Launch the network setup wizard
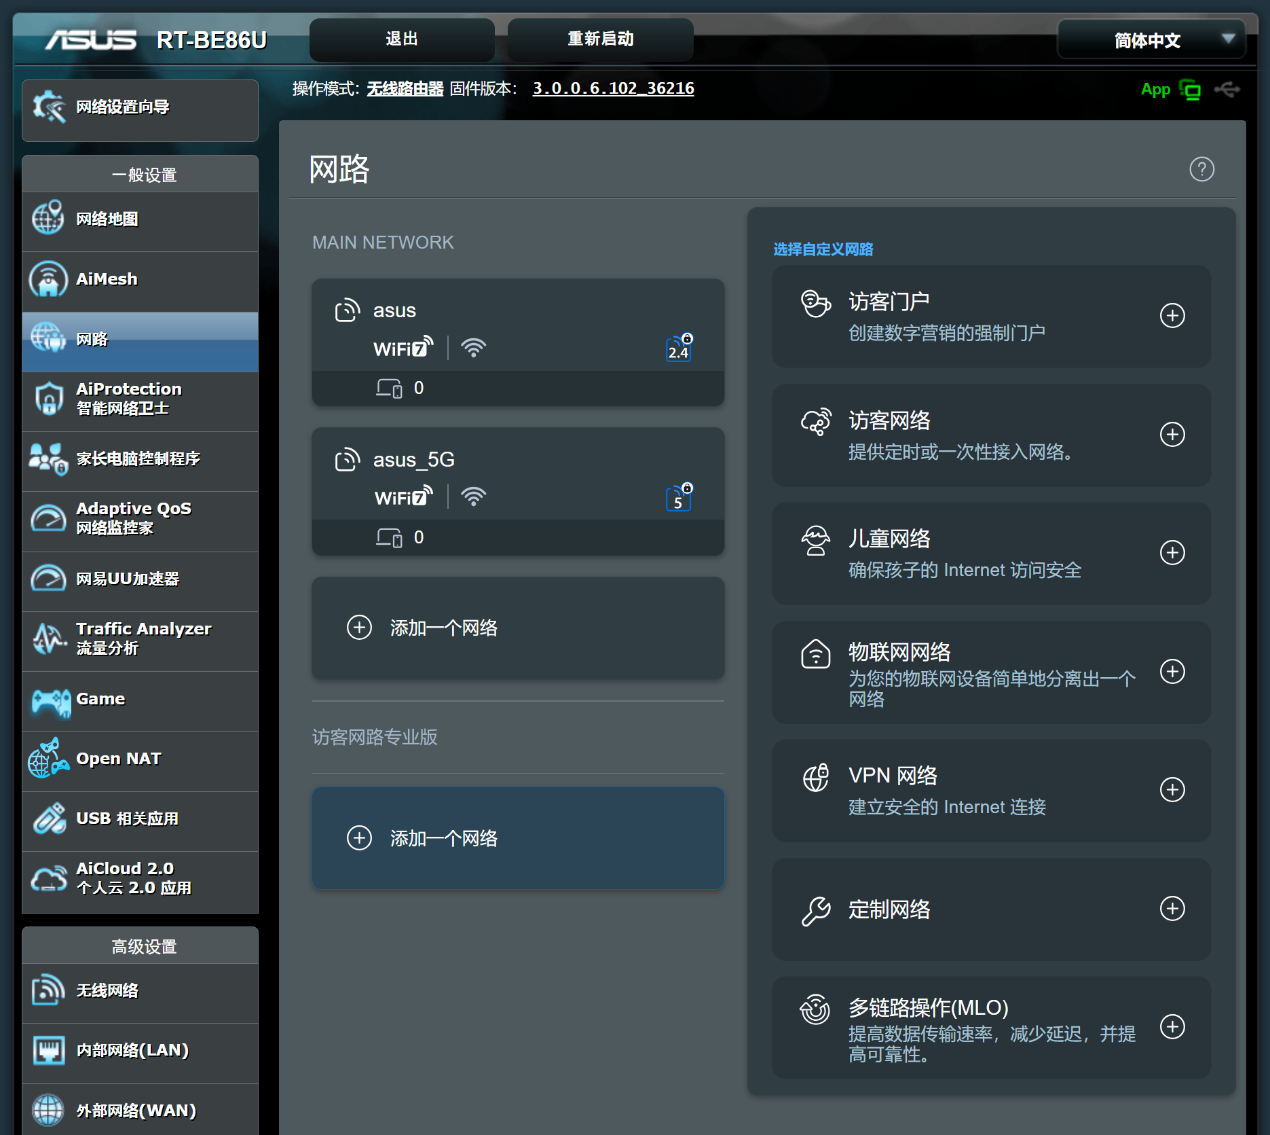 tap(140, 108)
